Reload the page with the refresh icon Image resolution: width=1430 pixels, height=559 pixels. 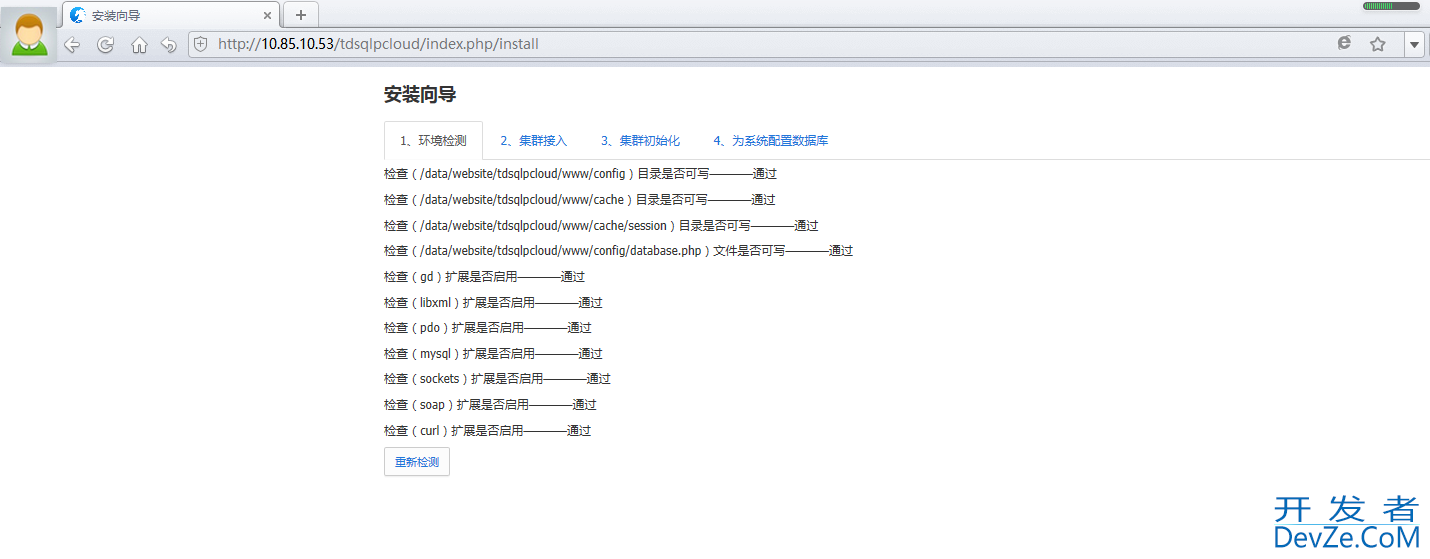[105, 44]
